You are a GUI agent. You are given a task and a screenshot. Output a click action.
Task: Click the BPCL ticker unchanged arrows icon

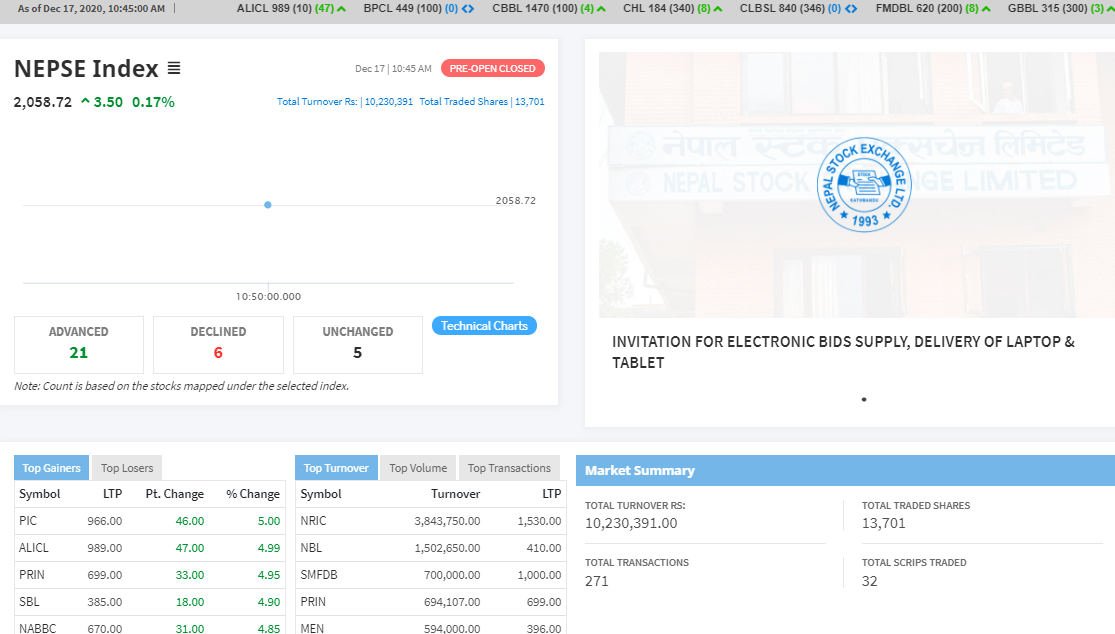point(468,9)
